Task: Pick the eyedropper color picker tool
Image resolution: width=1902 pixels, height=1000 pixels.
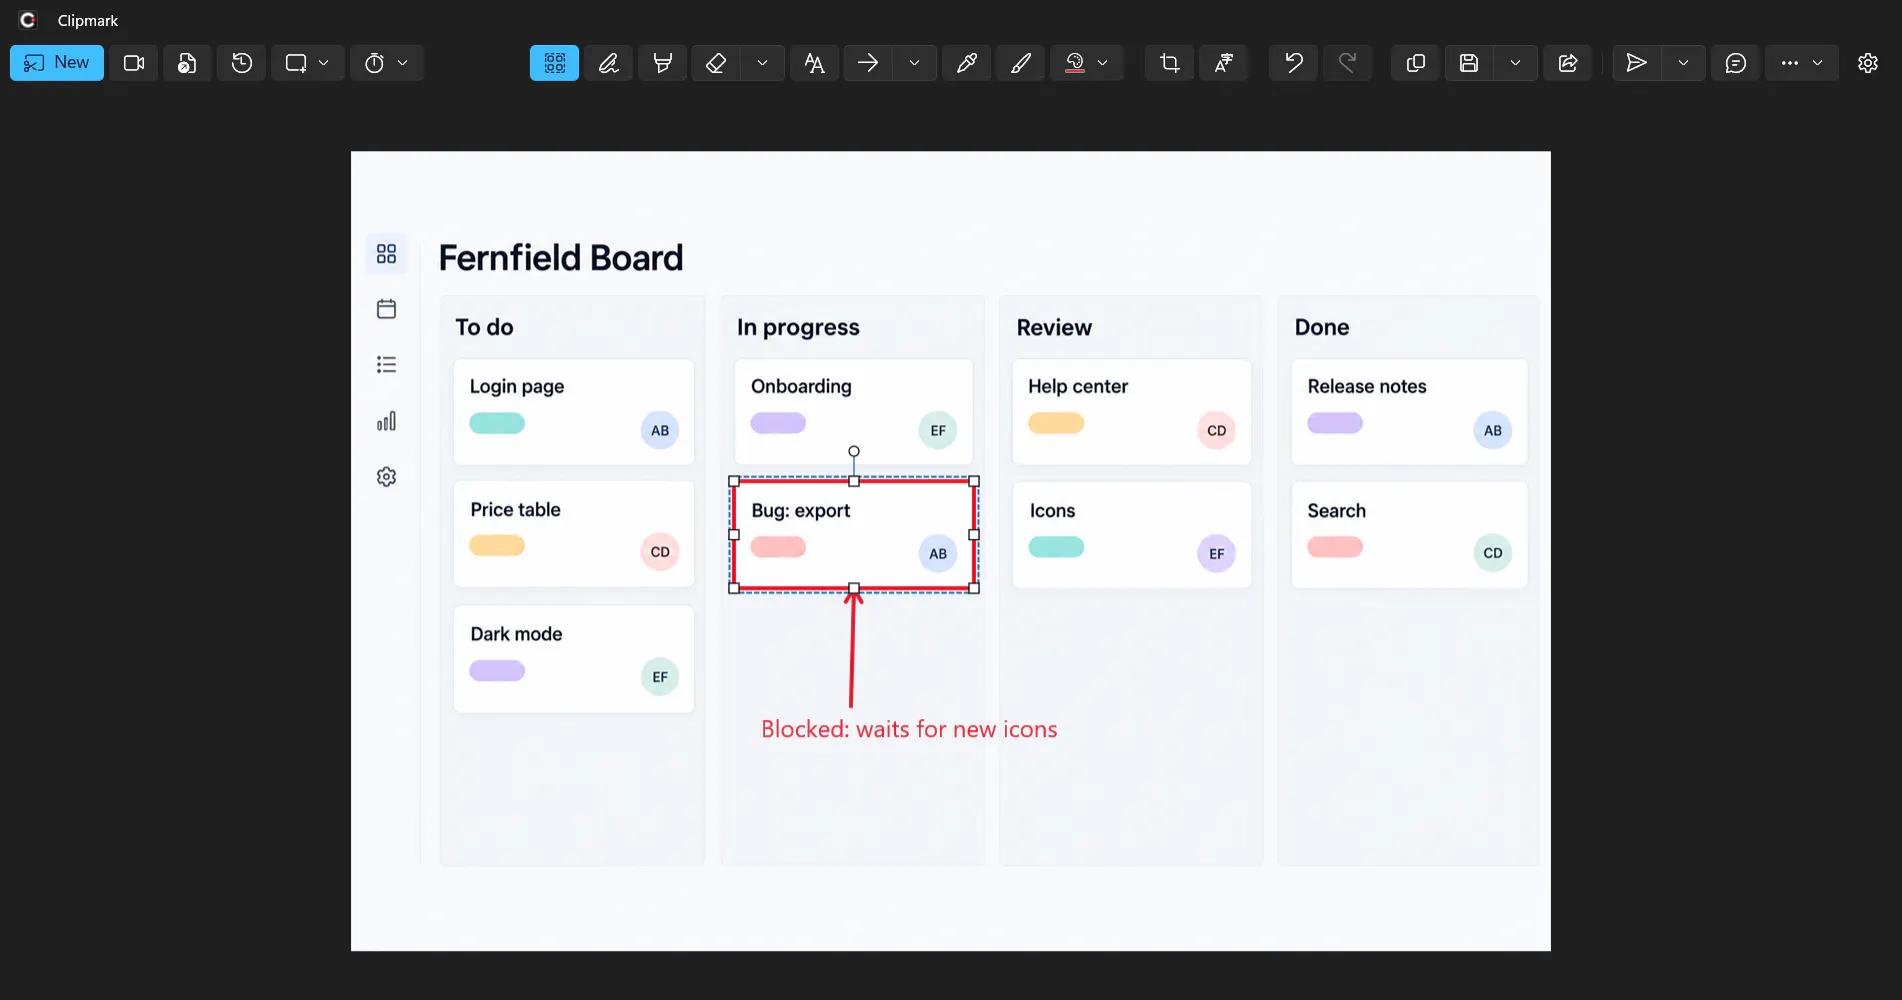Action: coord(967,63)
